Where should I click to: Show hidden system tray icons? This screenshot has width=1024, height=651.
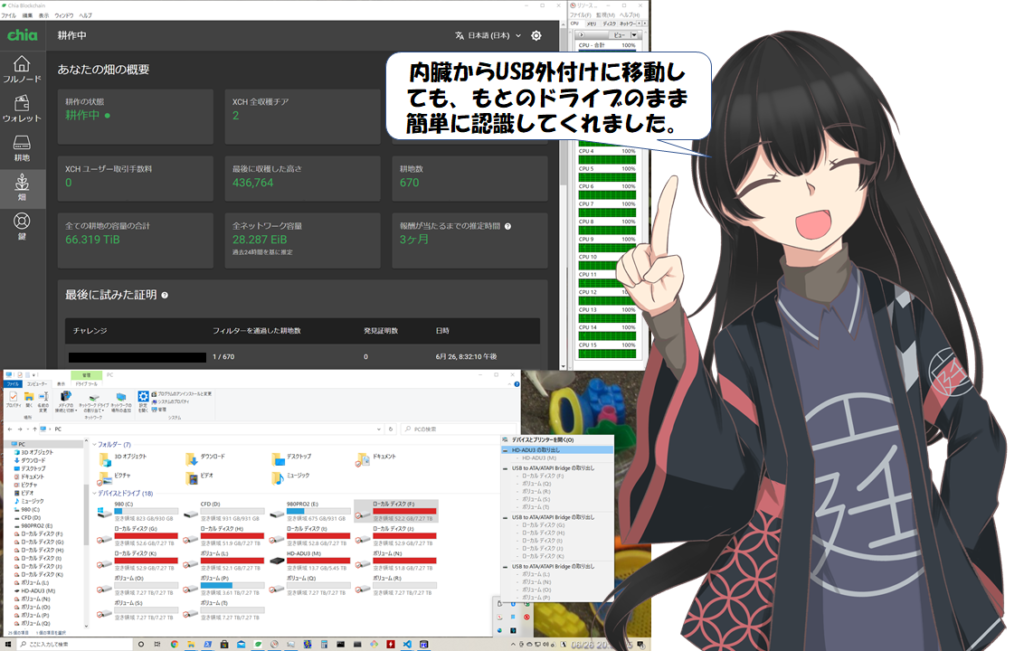[x=513, y=644]
